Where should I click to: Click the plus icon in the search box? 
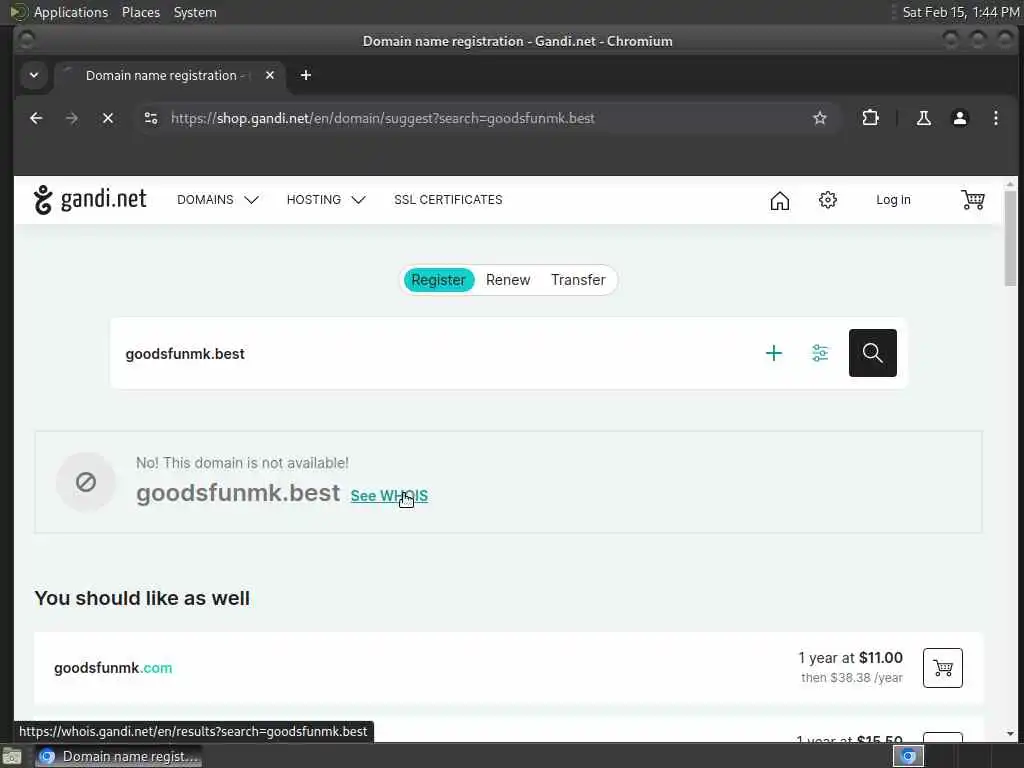coord(774,353)
